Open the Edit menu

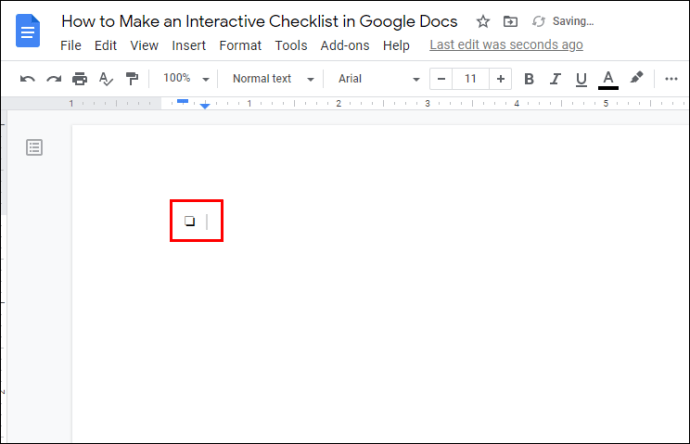coord(106,45)
